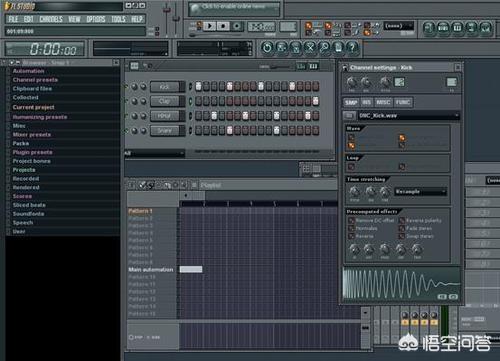Click the first icon on the Playlist toolbar
This screenshot has width=500, height=361.
tap(131, 185)
